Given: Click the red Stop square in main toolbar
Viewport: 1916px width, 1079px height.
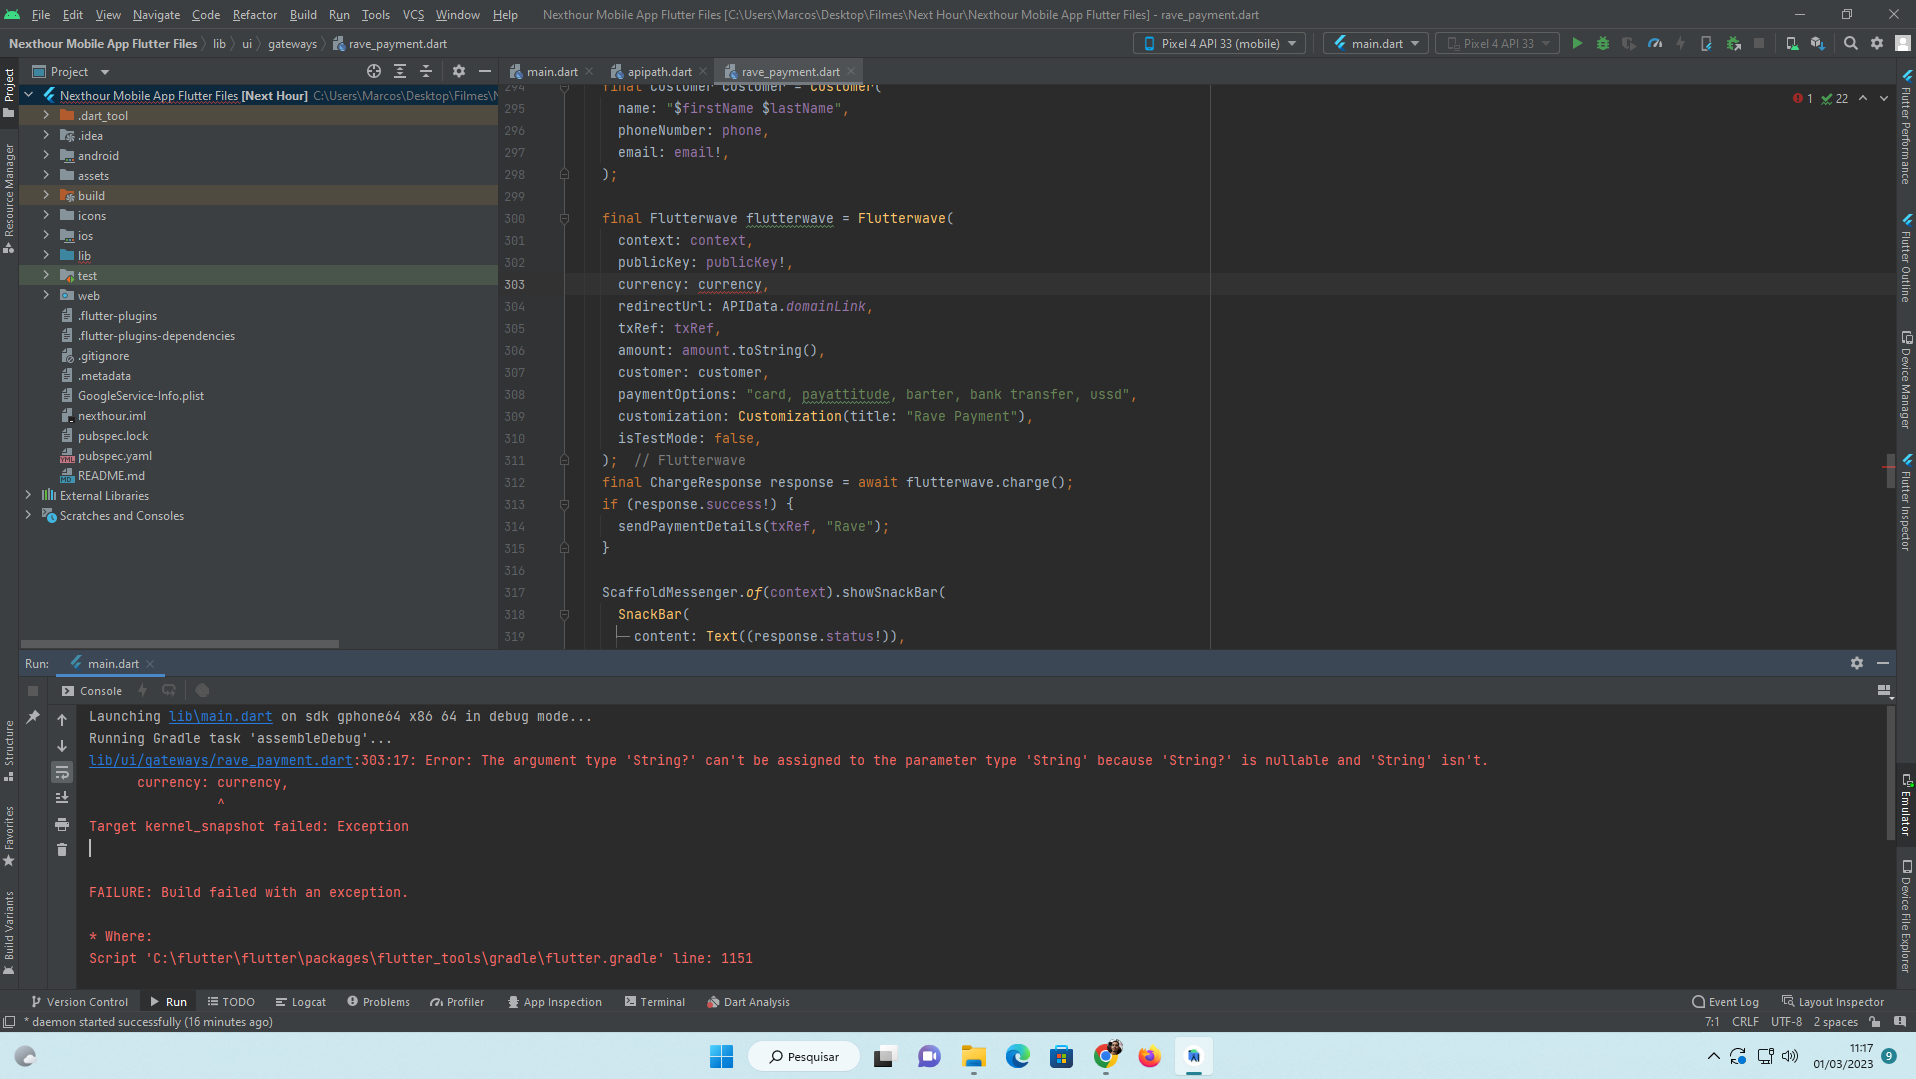Looking at the screenshot, I should [1759, 44].
